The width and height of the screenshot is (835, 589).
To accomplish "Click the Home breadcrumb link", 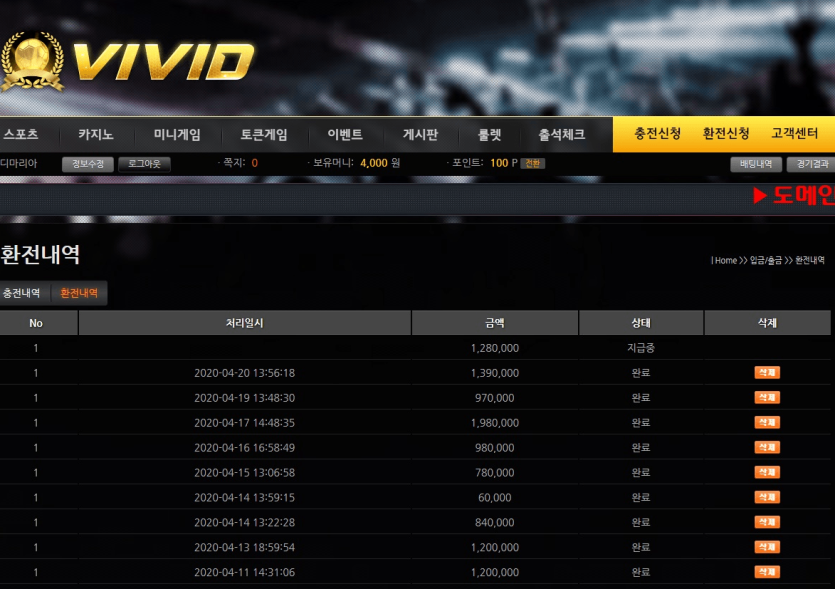I will point(725,260).
